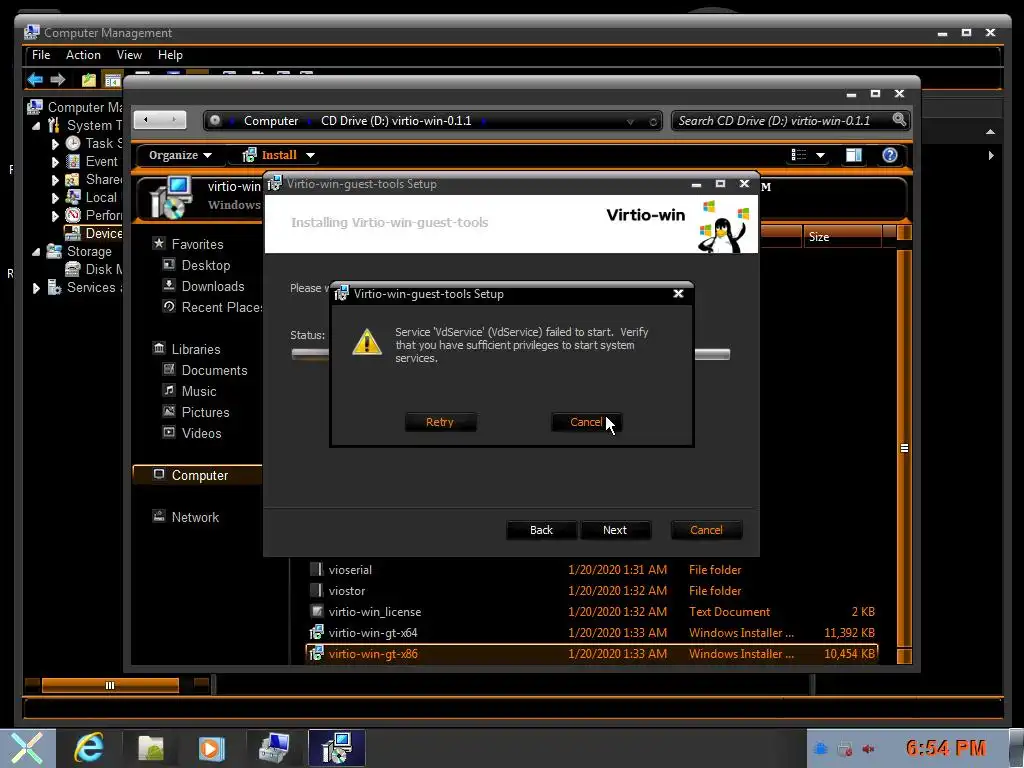Click the Explorer vertical scrollbar thumb
This screenshot has width=1024, height=768.
(x=904, y=448)
